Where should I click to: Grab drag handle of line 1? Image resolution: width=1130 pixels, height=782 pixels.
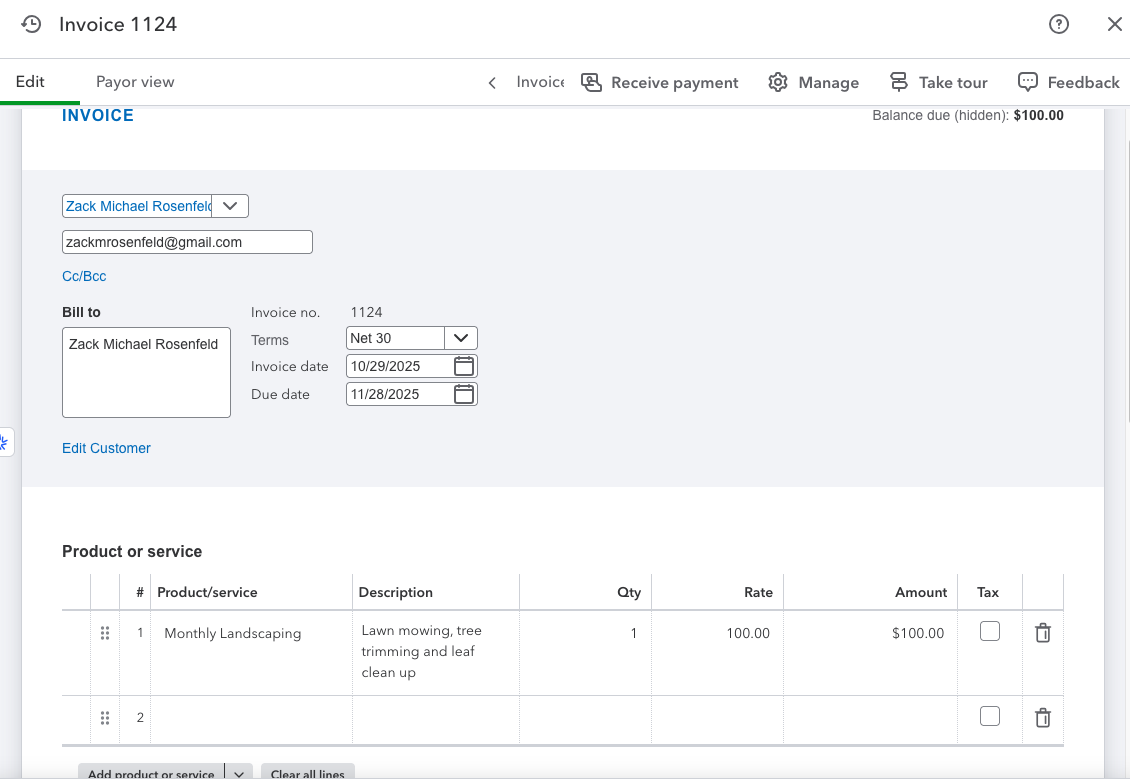[105, 633]
